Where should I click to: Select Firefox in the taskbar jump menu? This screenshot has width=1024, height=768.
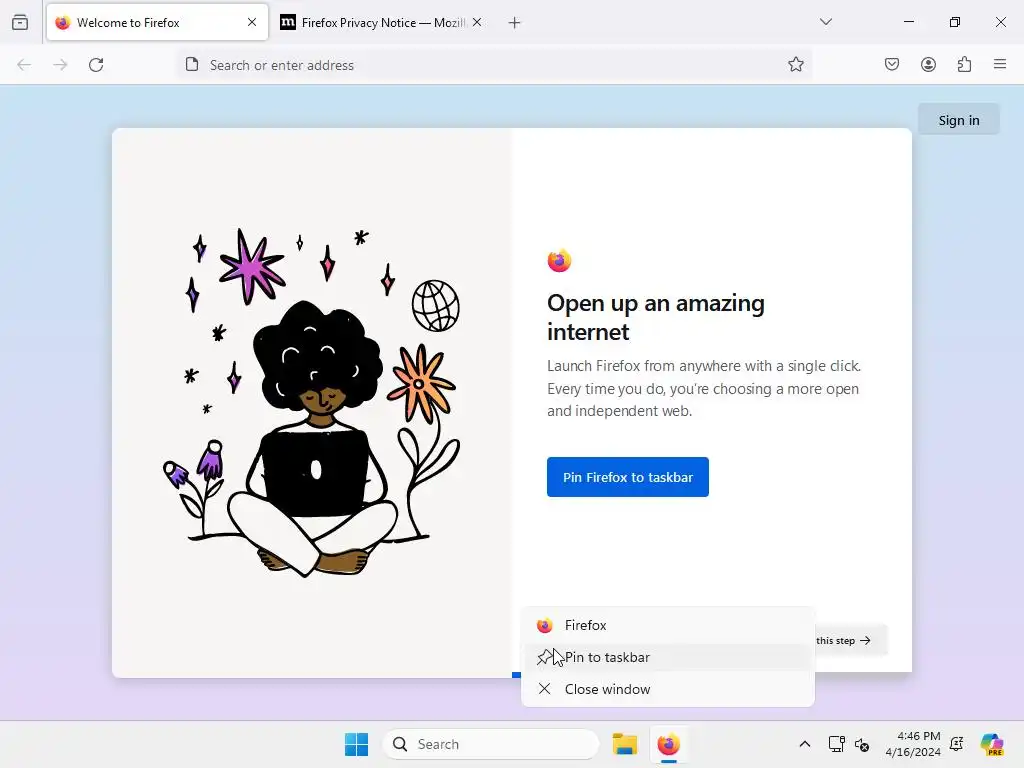click(667, 625)
